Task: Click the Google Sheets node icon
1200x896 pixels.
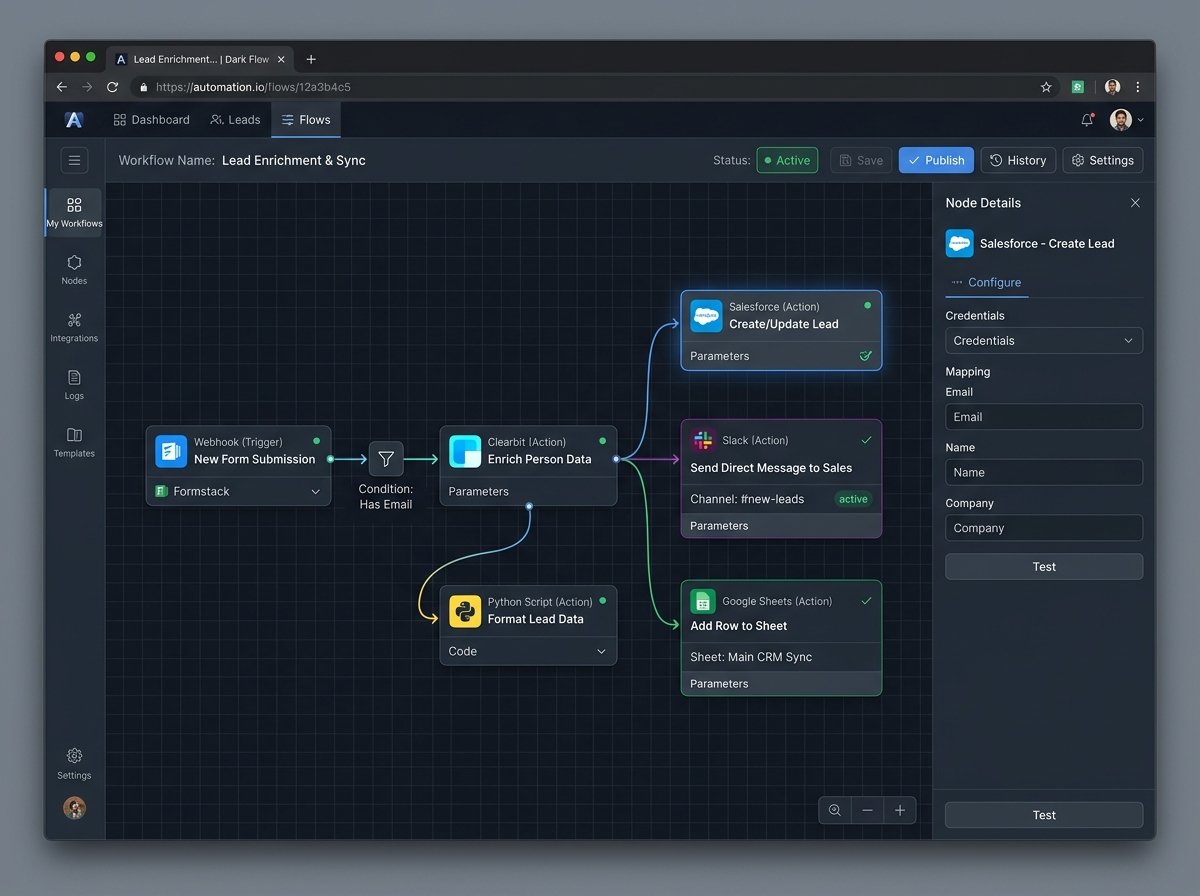Action: [x=703, y=601]
